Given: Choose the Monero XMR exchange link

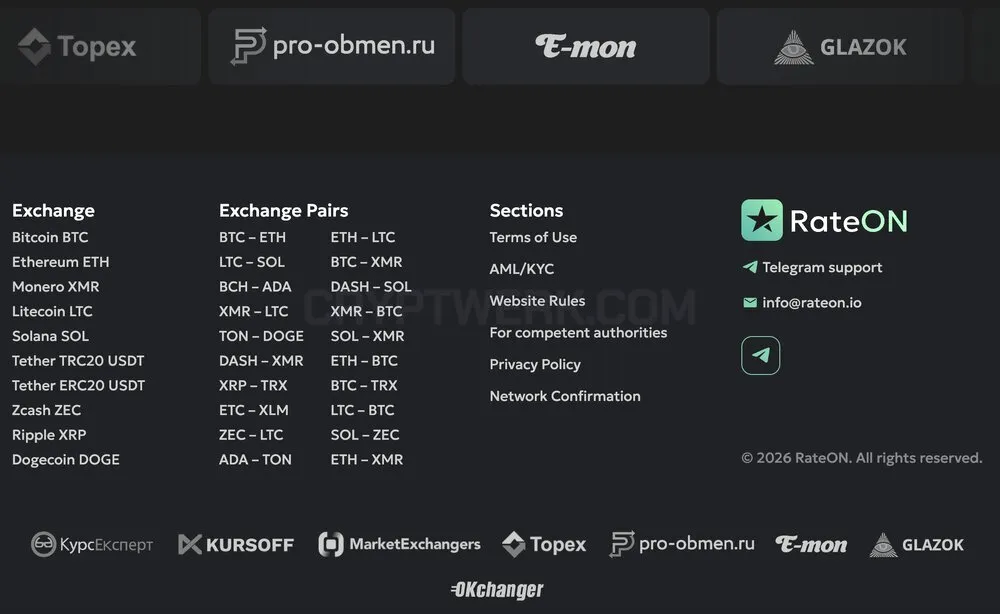Looking at the screenshot, I should tap(55, 286).
